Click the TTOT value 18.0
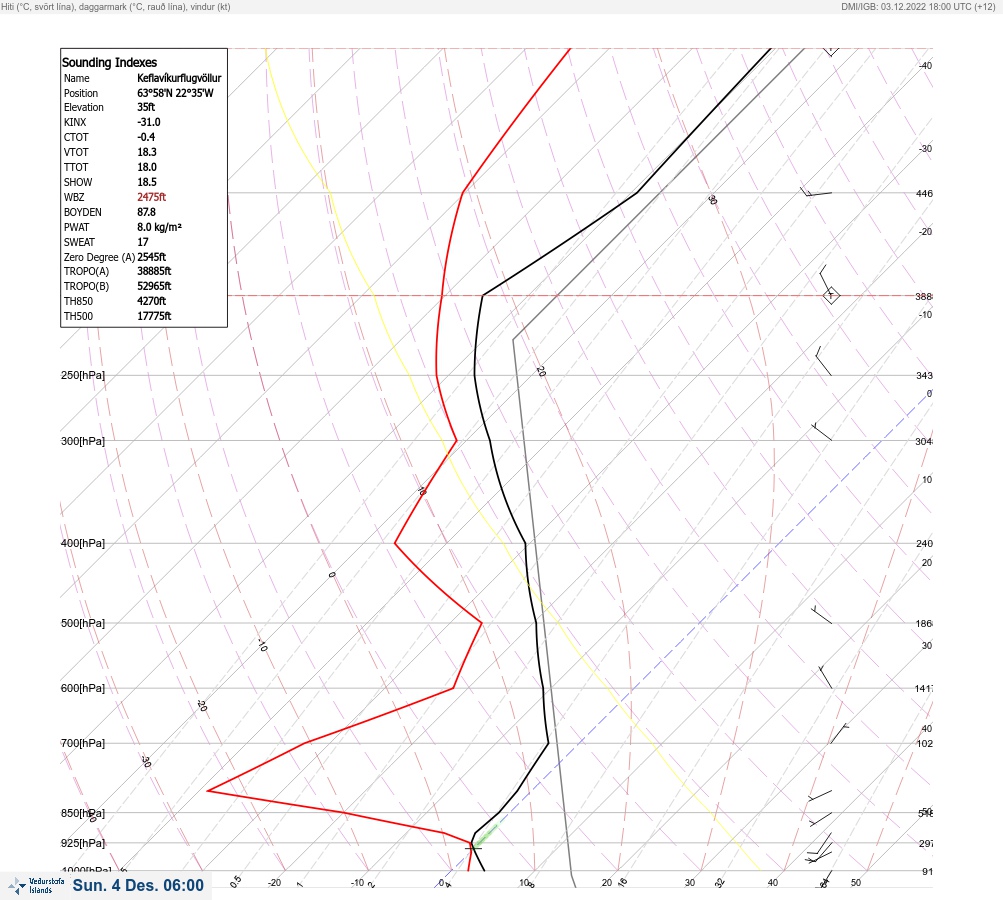The width and height of the screenshot is (1003, 900). pyautogui.click(x=147, y=167)
